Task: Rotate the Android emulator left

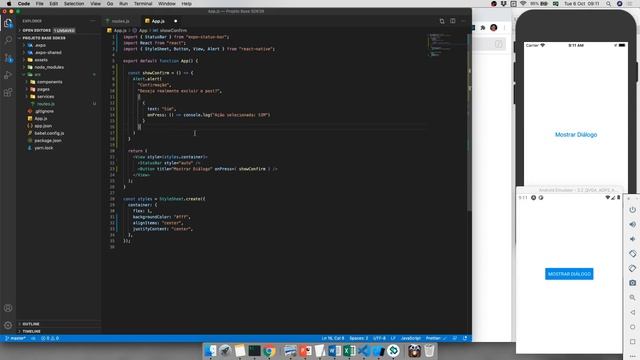Action: [632, 253]
